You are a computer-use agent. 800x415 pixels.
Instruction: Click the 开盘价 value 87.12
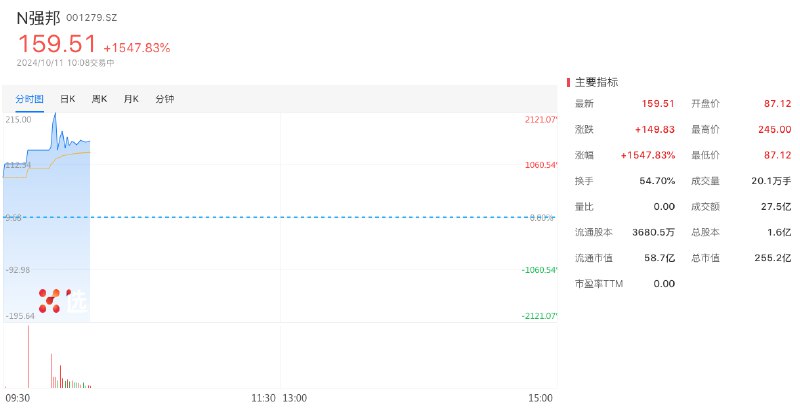tap(778, 104)
